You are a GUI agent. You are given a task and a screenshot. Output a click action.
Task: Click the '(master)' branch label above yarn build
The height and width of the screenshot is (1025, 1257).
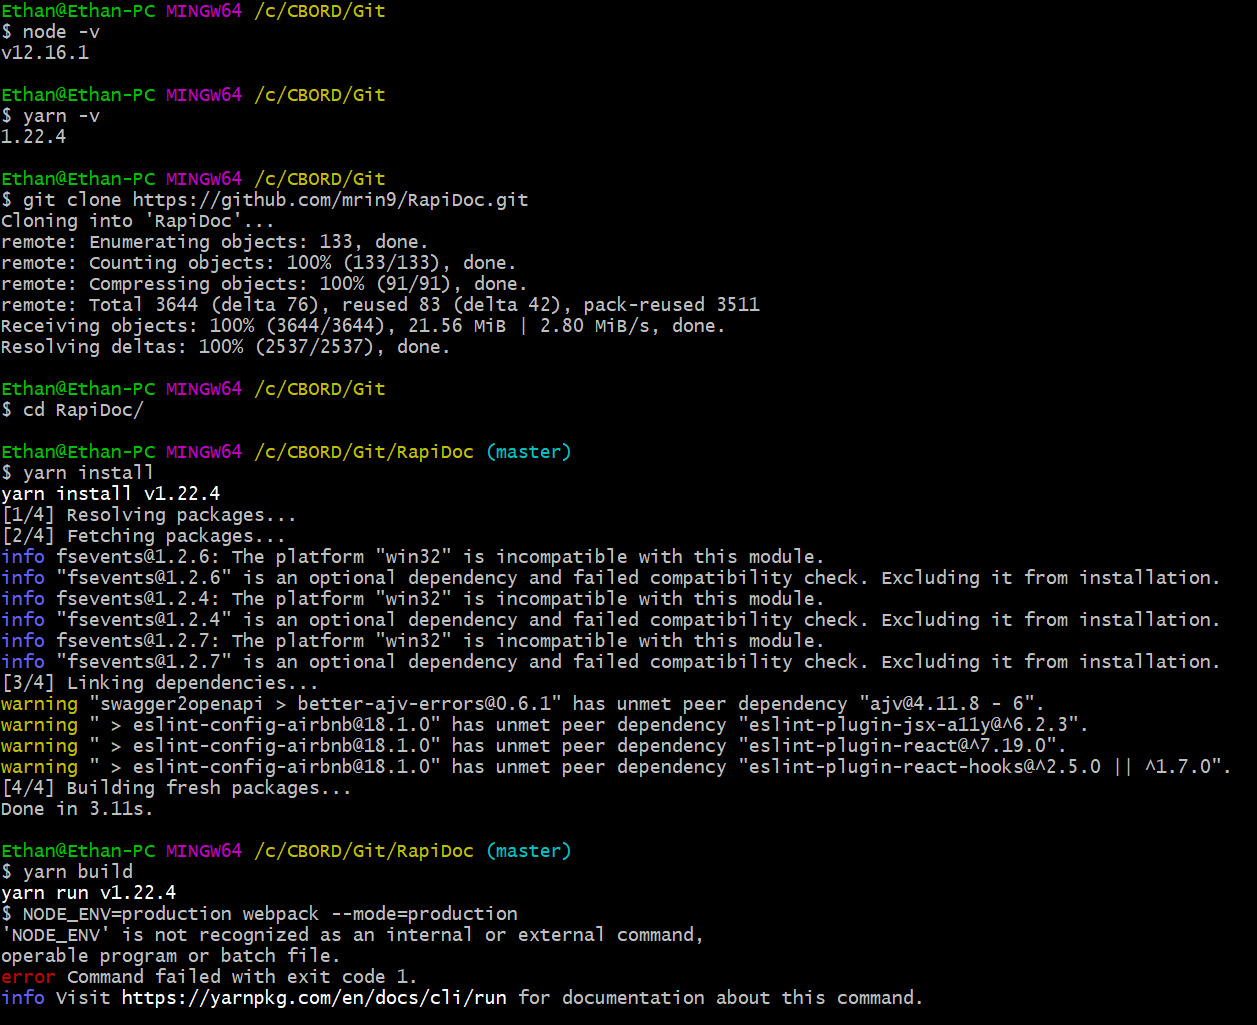click(x=529, y=851)
